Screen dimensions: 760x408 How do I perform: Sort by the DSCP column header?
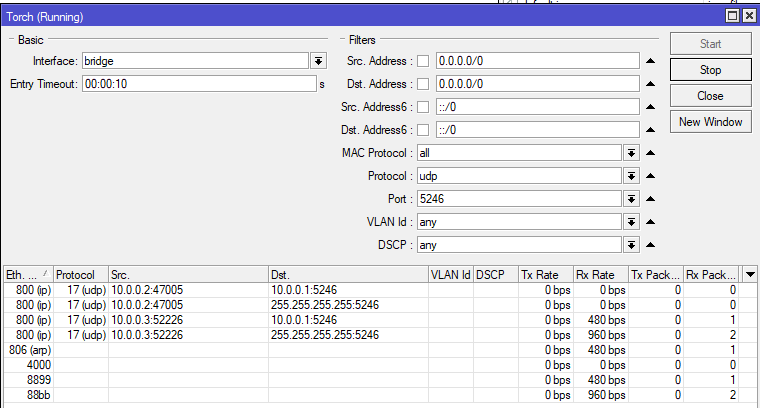coord(496,275)
